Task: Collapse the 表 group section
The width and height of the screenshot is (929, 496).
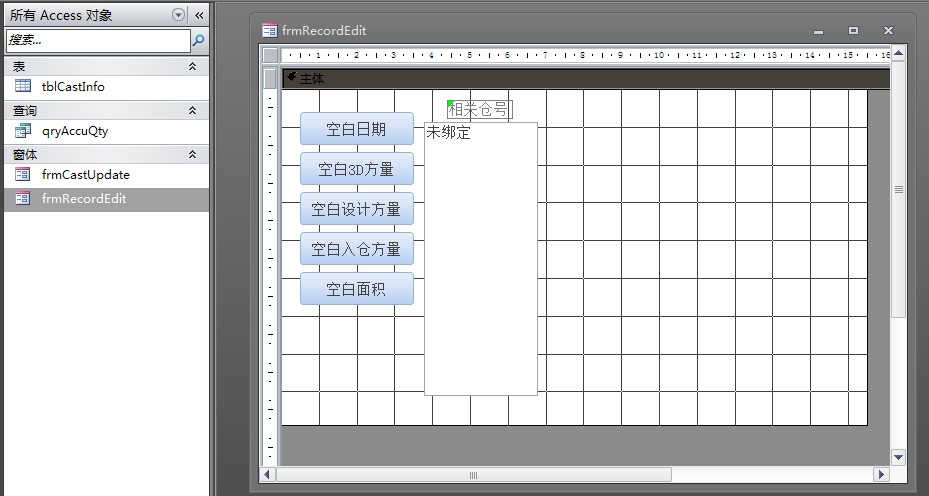Action: click(192, 66)
